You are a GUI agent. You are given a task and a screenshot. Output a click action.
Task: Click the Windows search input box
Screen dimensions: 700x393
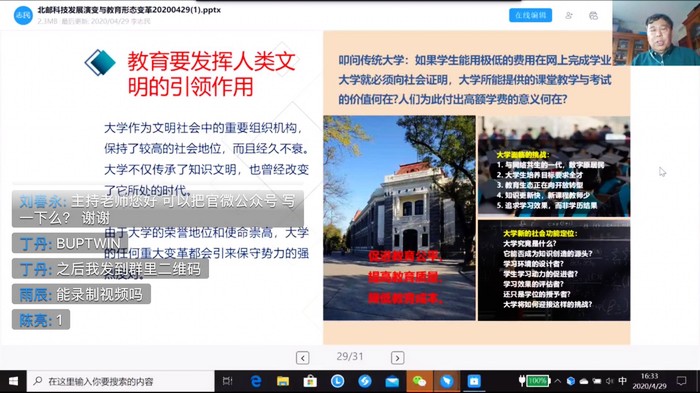[121, 381]
